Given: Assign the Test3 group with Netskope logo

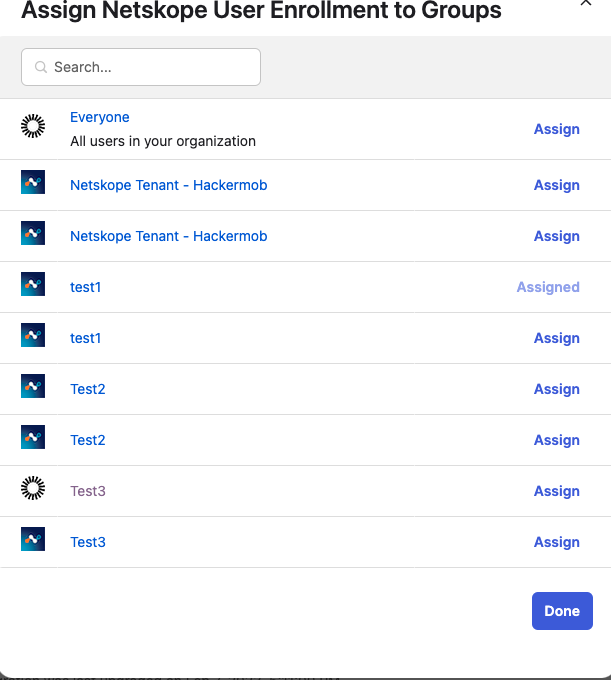Looking at the screenshot, I should point(556,542).
